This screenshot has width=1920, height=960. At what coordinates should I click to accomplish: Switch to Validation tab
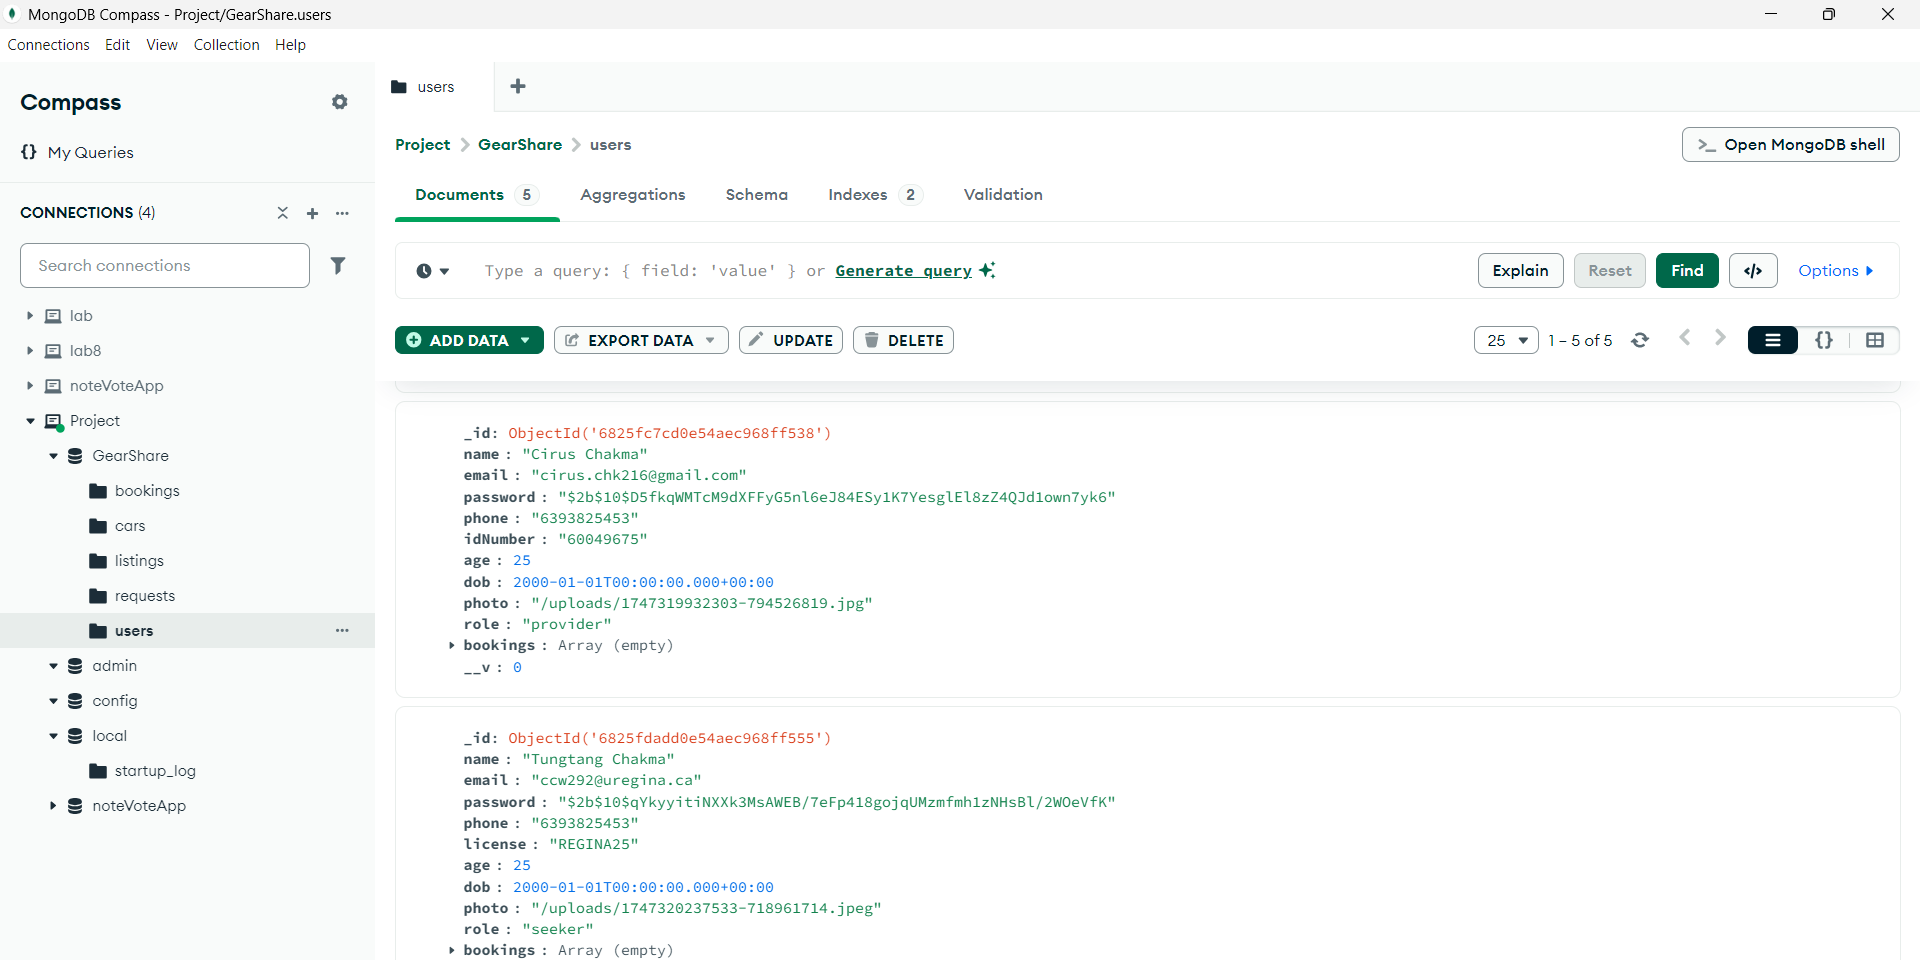point(1003,195)
